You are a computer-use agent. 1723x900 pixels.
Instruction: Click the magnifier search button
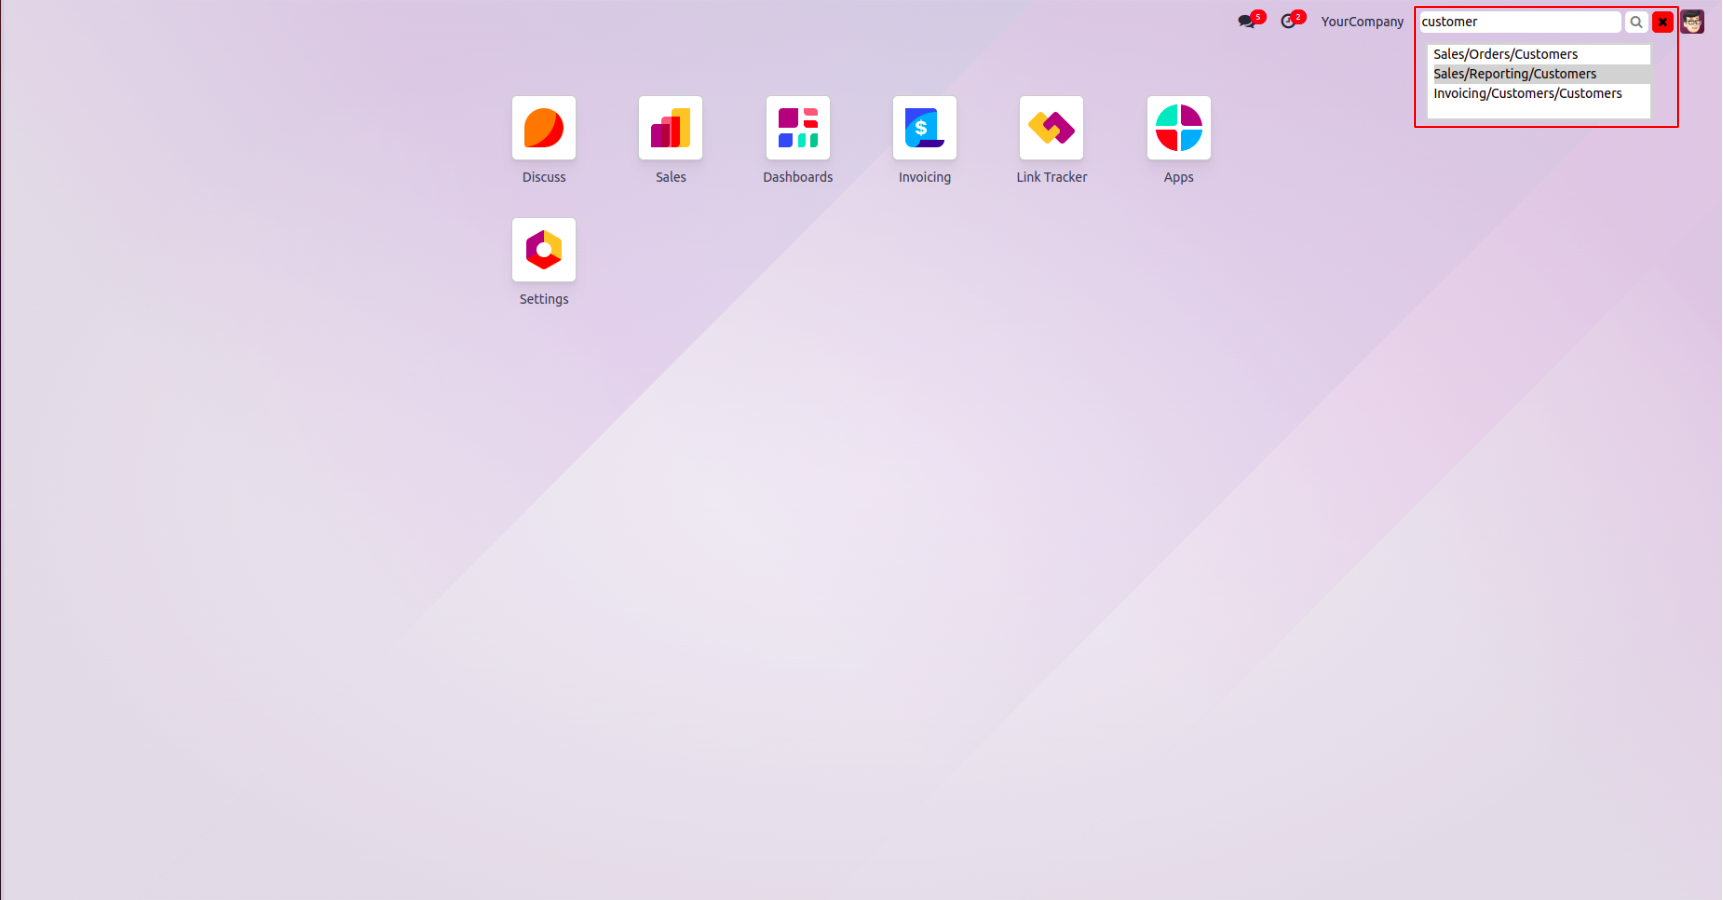click(1636, 22)
